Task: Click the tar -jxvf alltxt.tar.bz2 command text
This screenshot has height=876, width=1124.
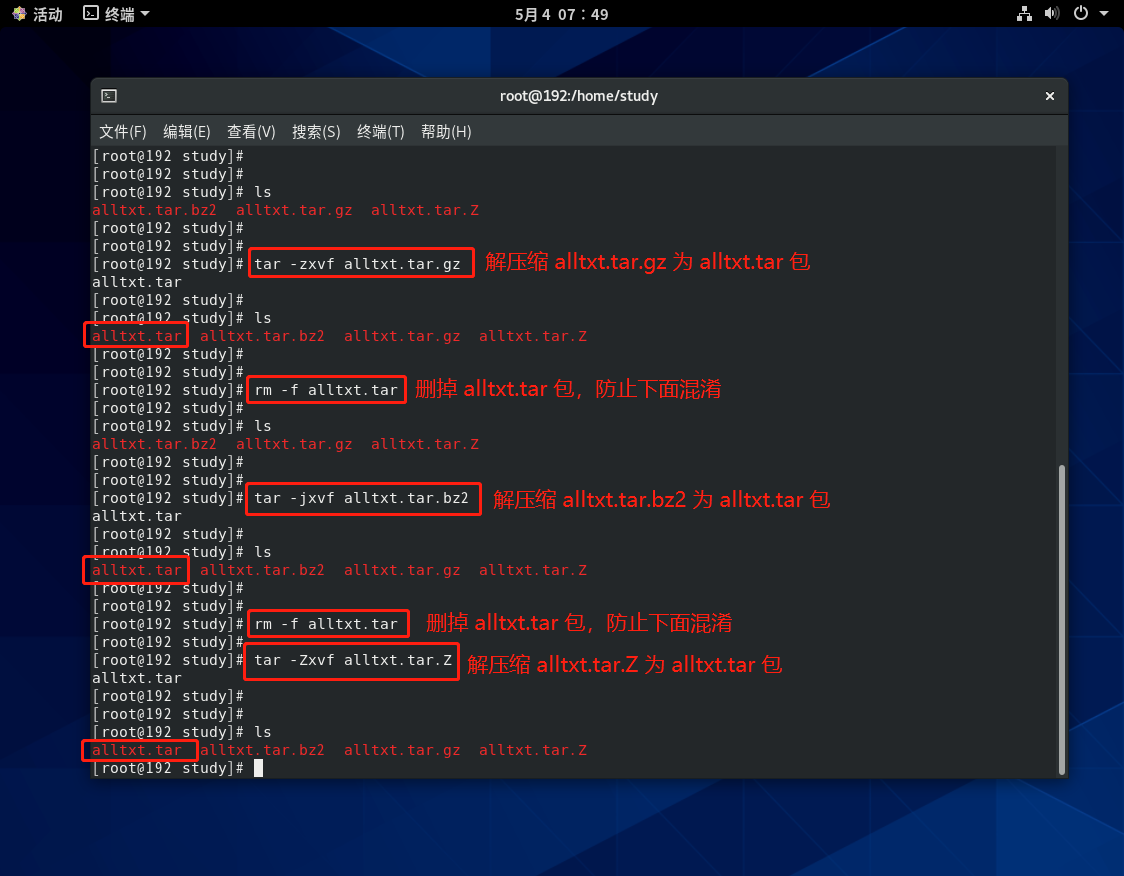Action: pos(361,498)
